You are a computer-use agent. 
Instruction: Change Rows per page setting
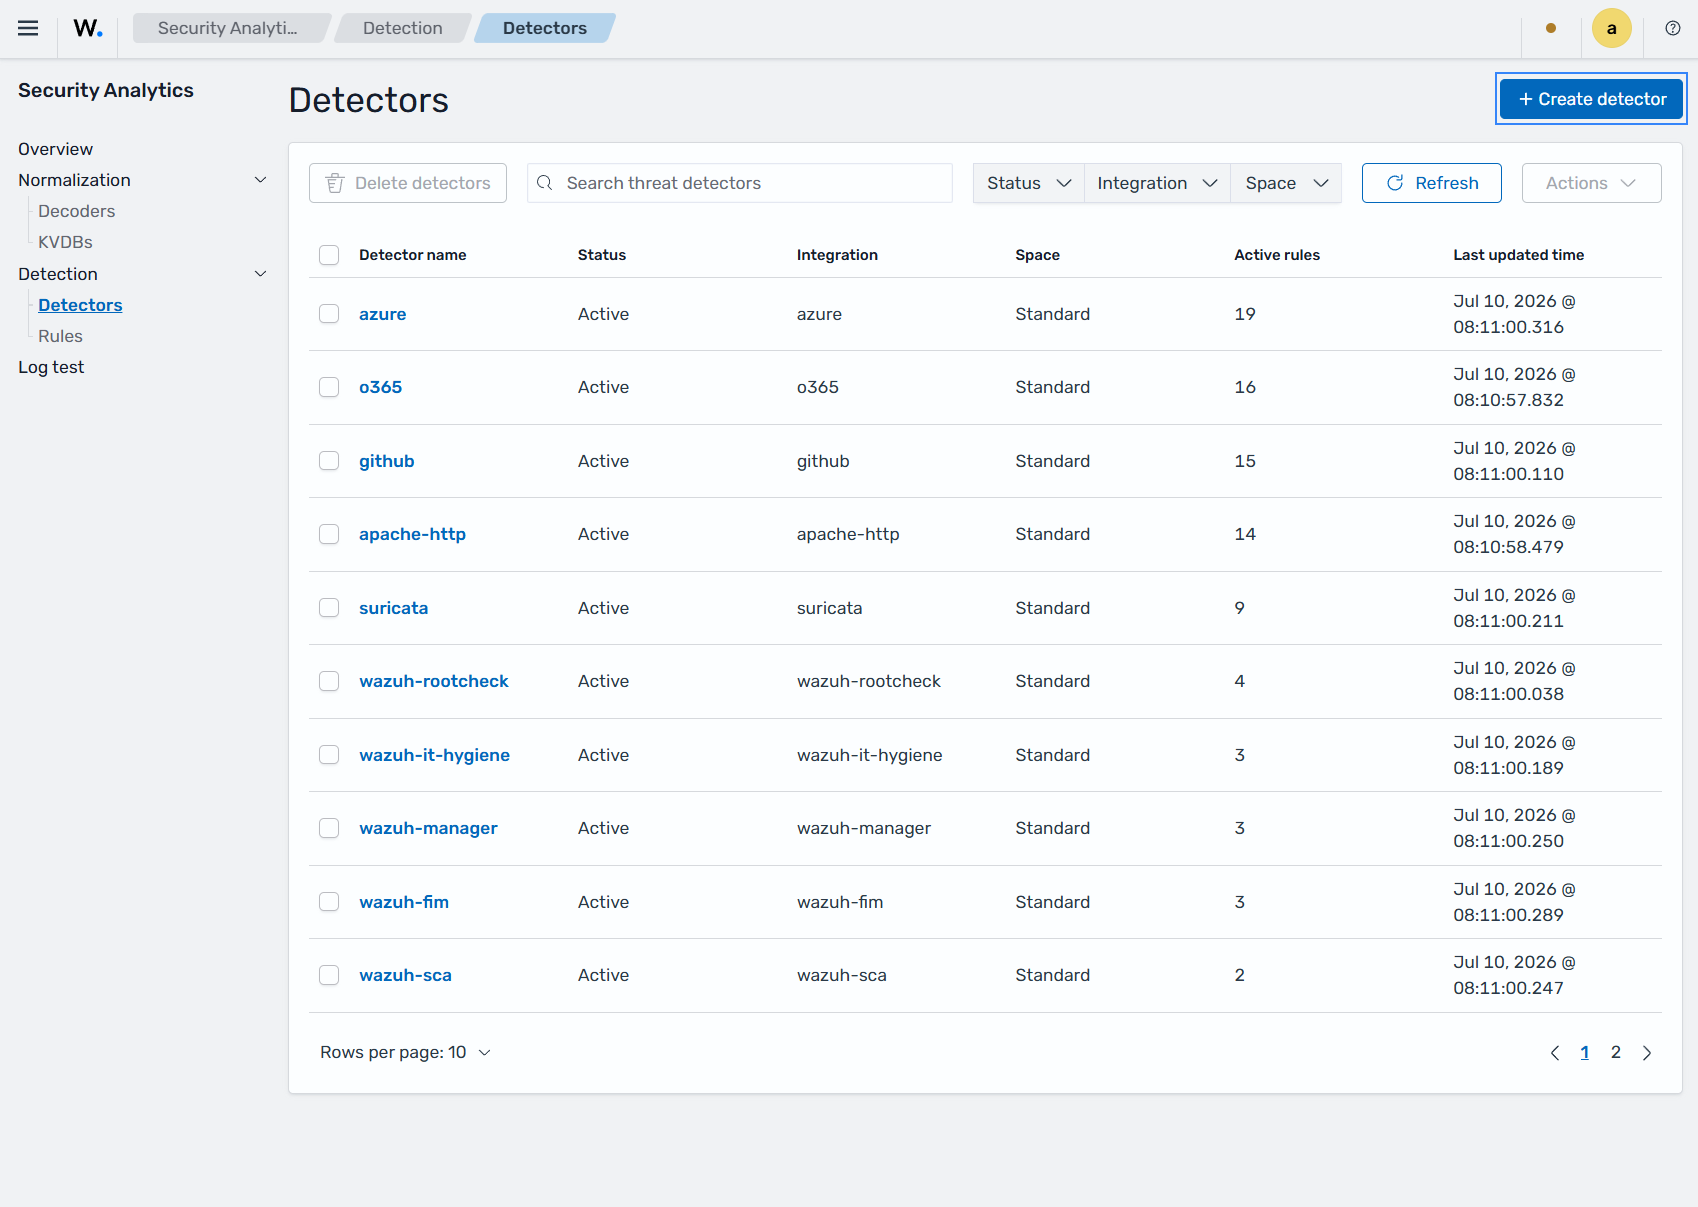(x=406, y=1052)
